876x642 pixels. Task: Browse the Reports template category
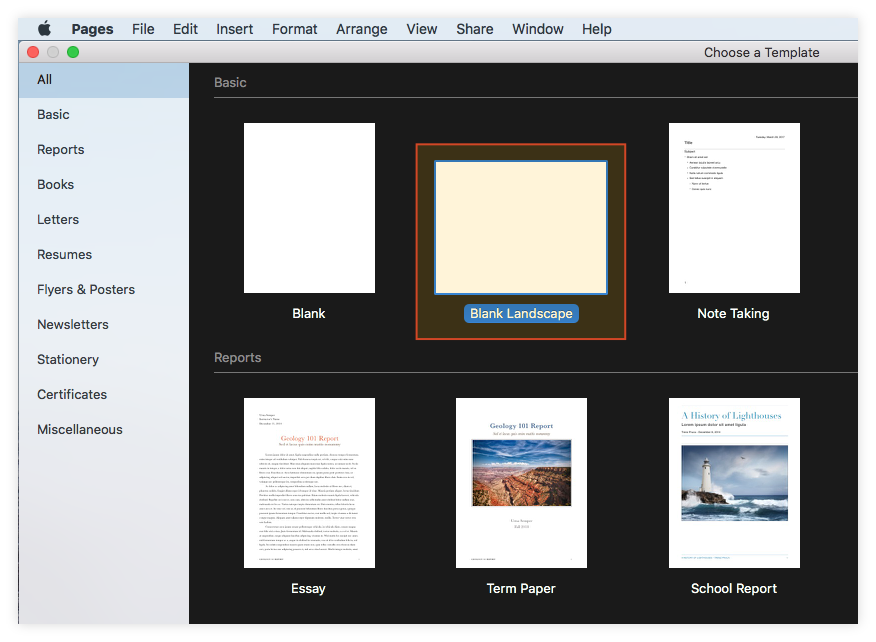(x=60, y=149)
